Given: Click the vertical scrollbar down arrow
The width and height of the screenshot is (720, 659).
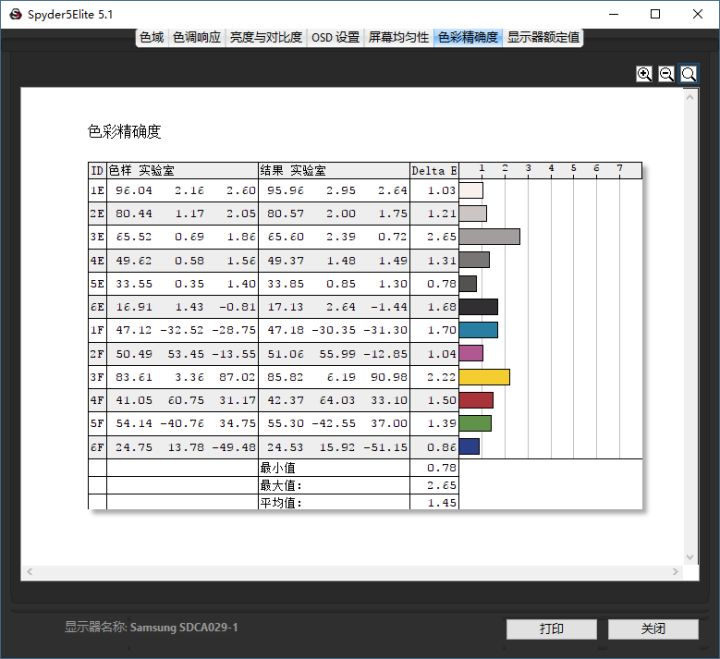Looking at the screenshot, I should tap(690, 557).
